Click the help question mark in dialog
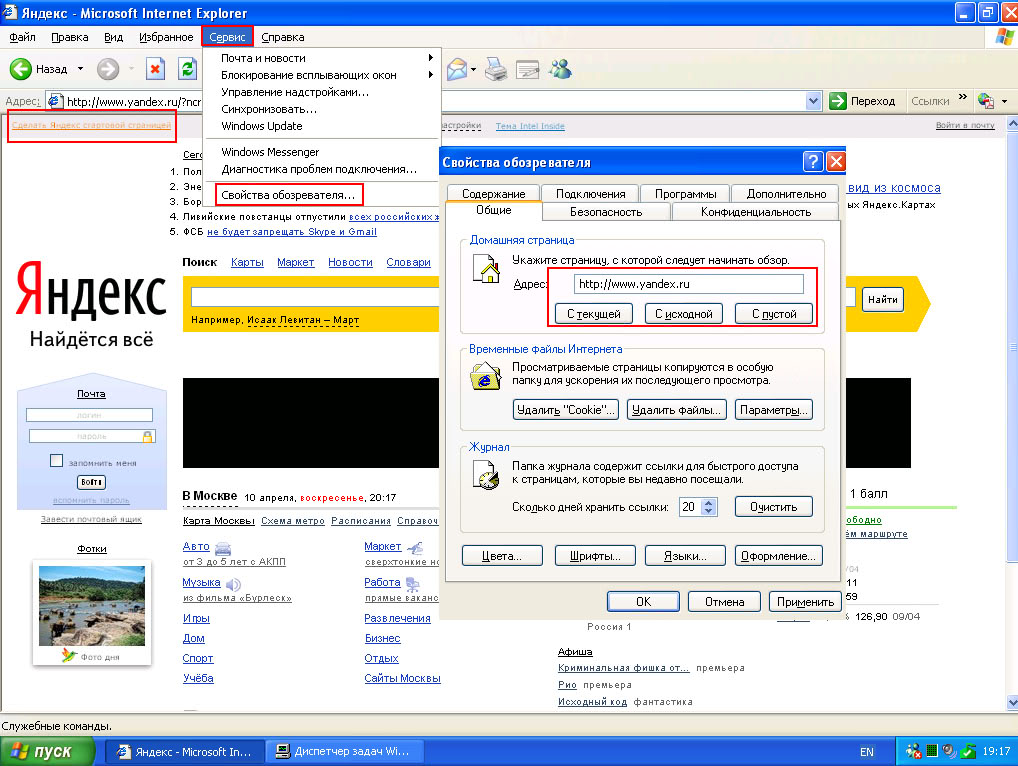The image size is (1018, 766). pyautogui.click(x=813, y=162)
